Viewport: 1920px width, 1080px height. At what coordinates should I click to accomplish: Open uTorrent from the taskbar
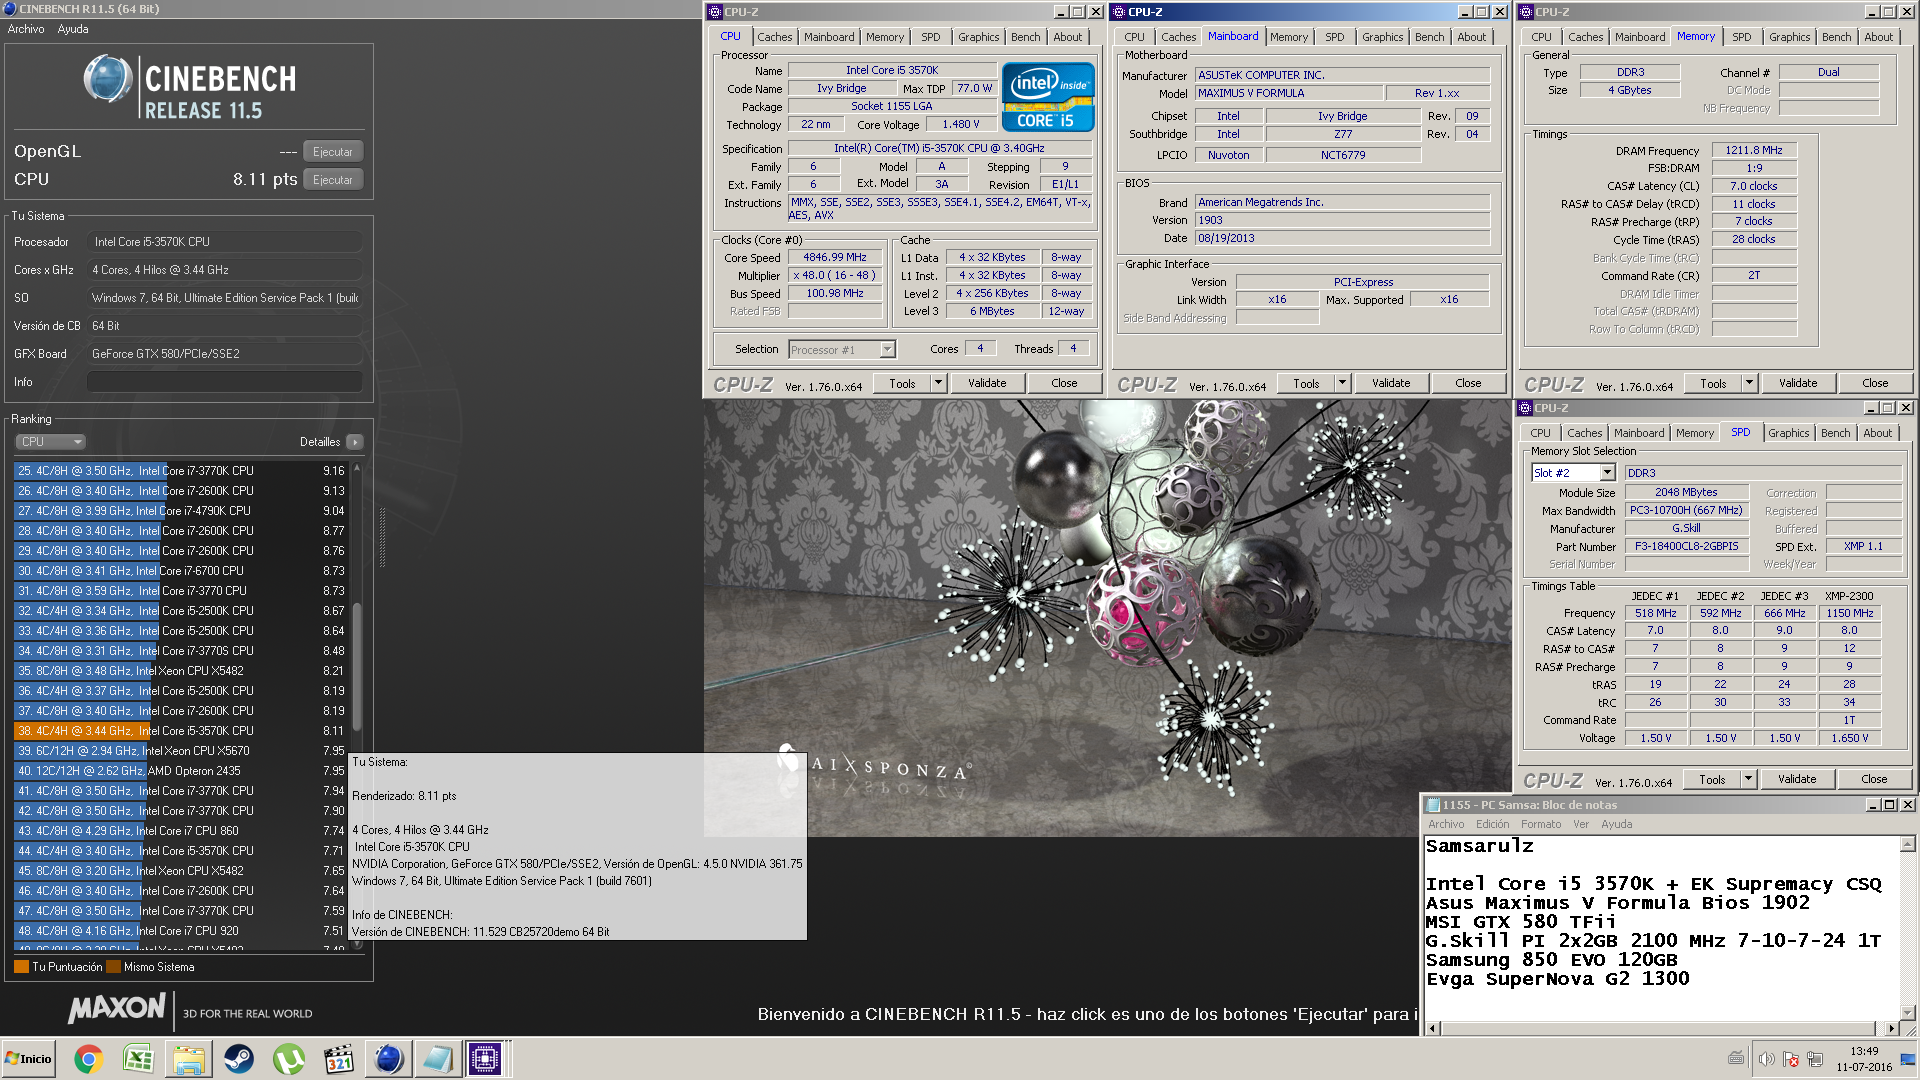tap(289, 1059)
